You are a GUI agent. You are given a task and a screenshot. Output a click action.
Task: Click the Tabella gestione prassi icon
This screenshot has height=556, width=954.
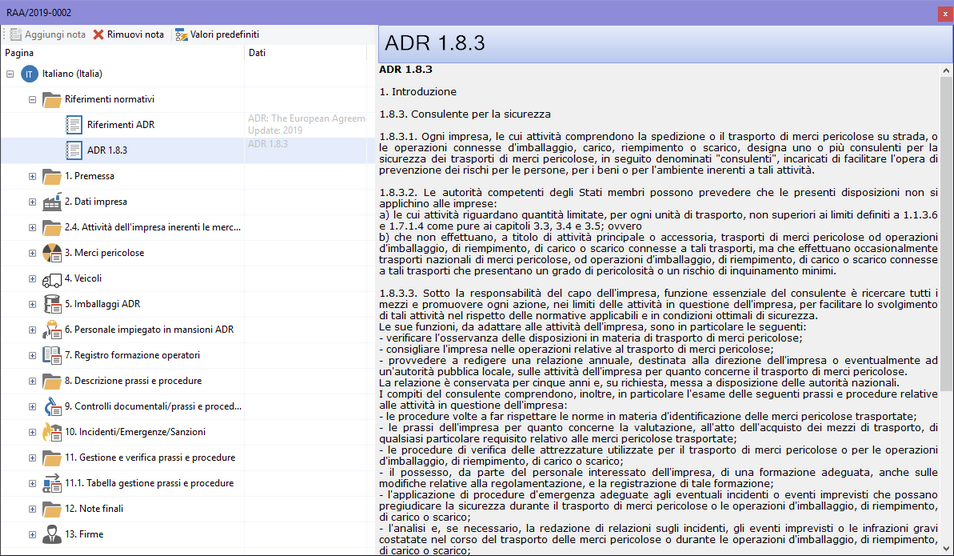tap(52, 484)
